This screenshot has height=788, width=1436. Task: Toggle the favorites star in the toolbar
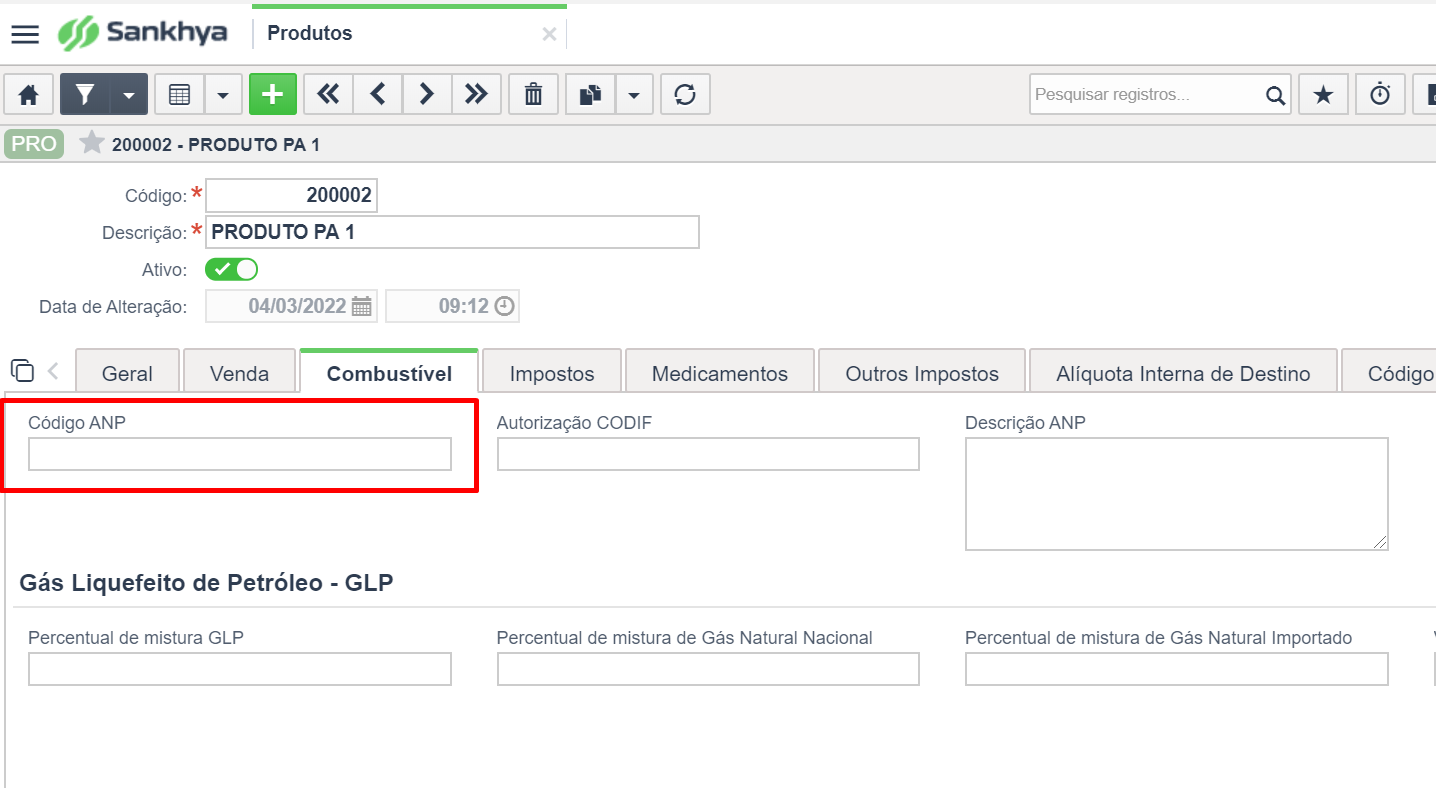(1323, 93)
